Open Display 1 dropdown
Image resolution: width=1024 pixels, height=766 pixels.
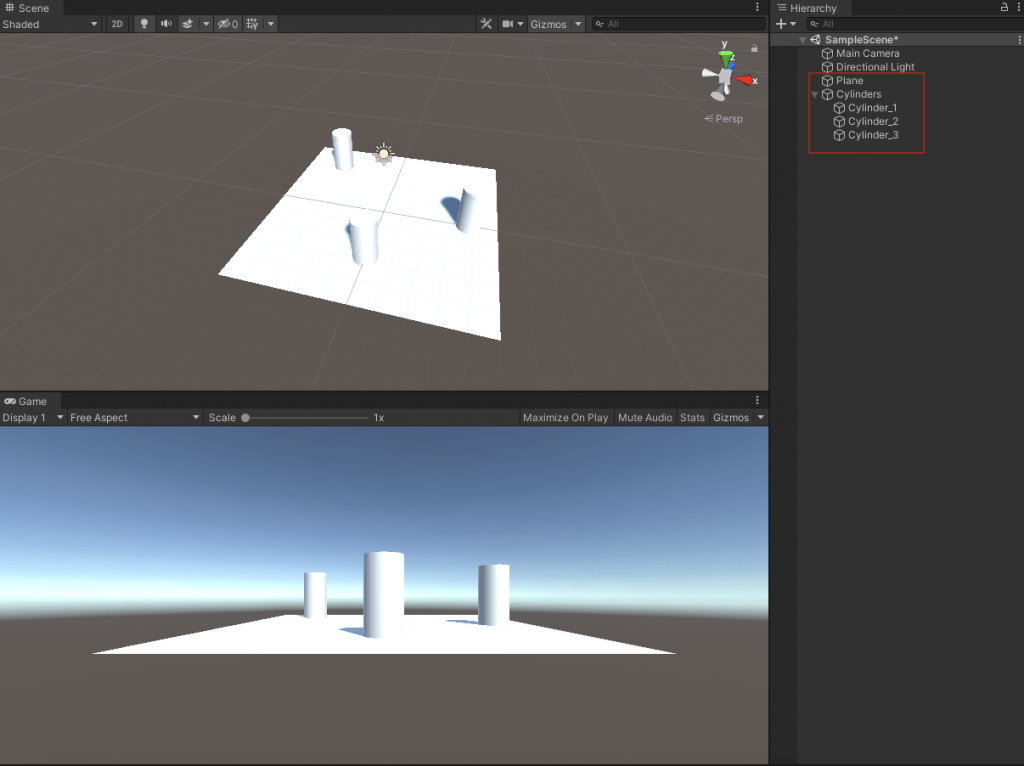(x=33, y=417)
